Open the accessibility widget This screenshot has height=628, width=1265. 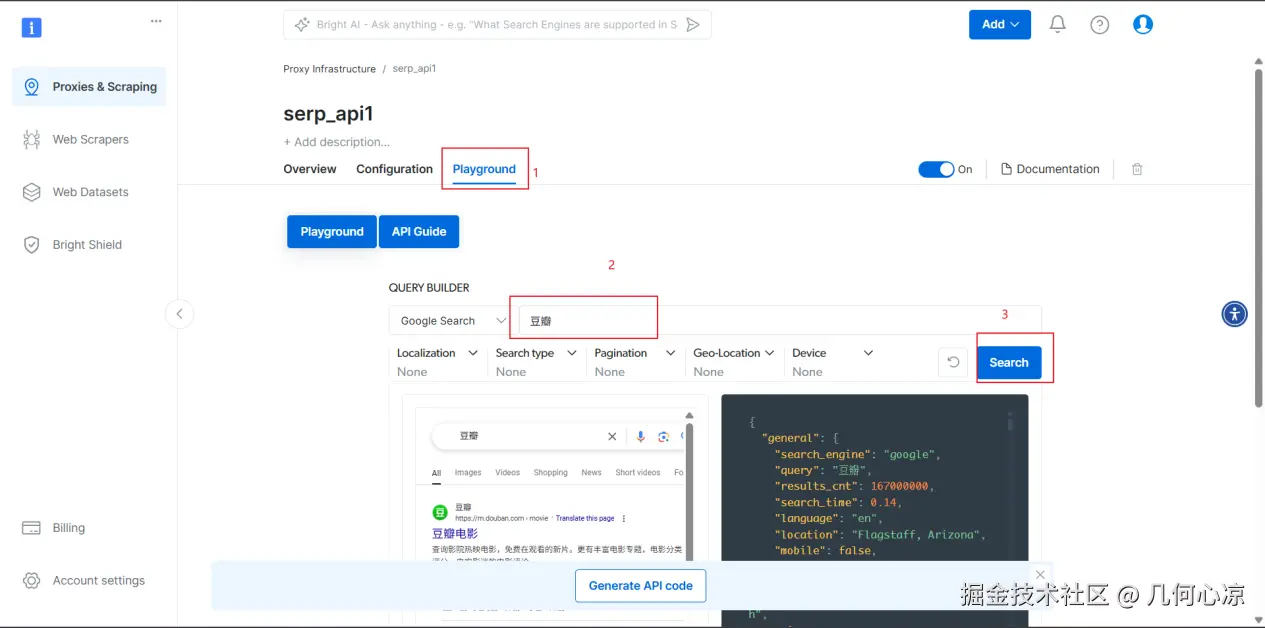[1235, 314]
